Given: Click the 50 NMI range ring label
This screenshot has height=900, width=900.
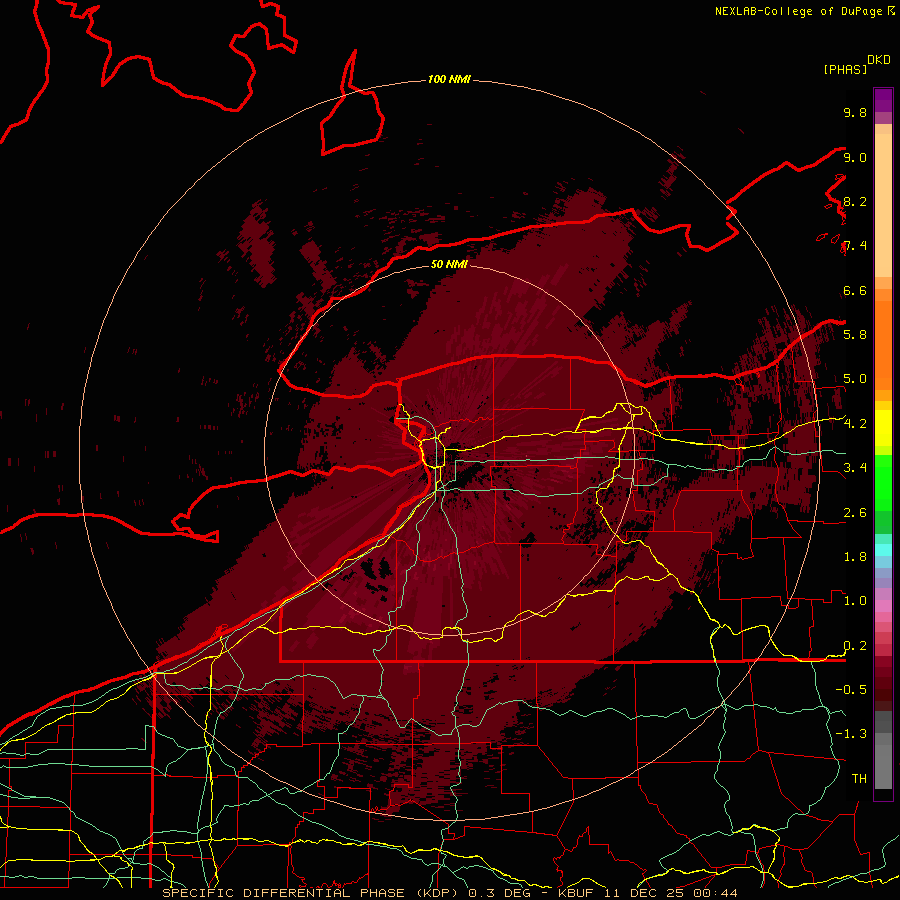Looking at the screenshot, I should 449,264.
